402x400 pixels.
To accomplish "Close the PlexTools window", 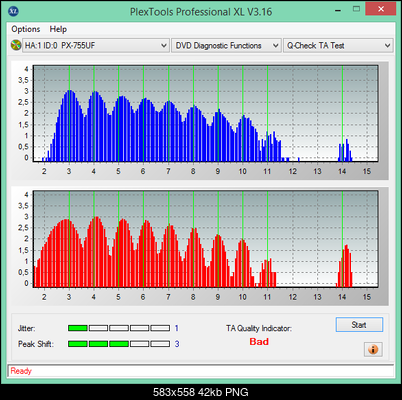I will (381, 9).
